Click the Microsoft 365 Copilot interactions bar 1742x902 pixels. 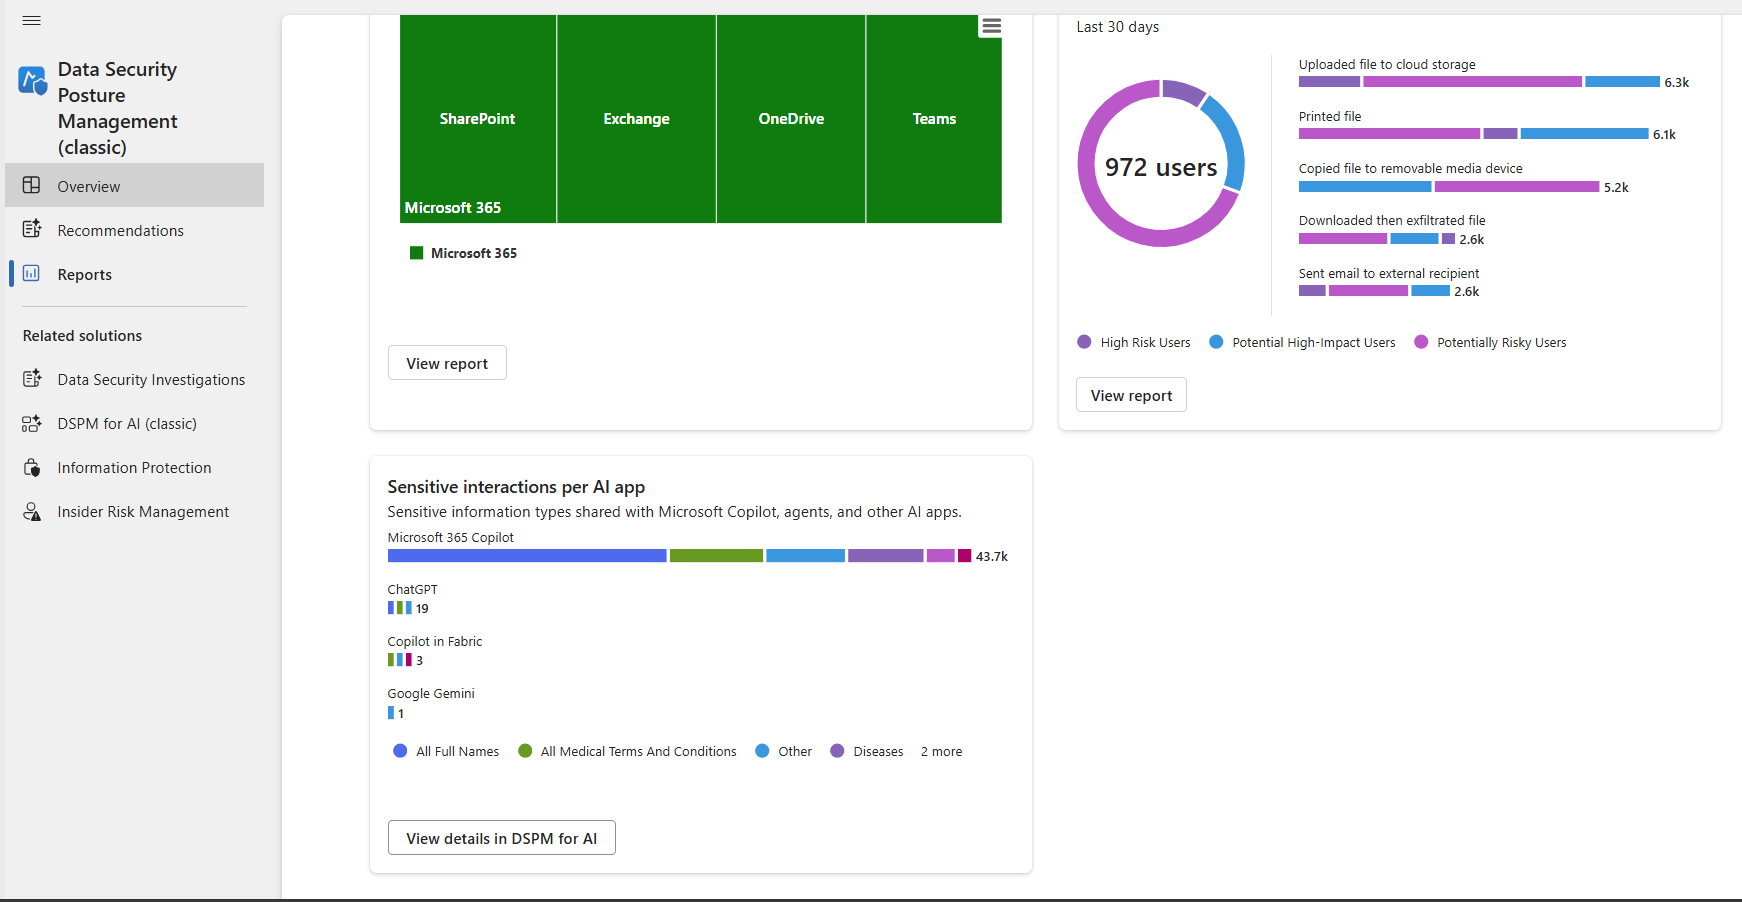[x=680, y=556]
